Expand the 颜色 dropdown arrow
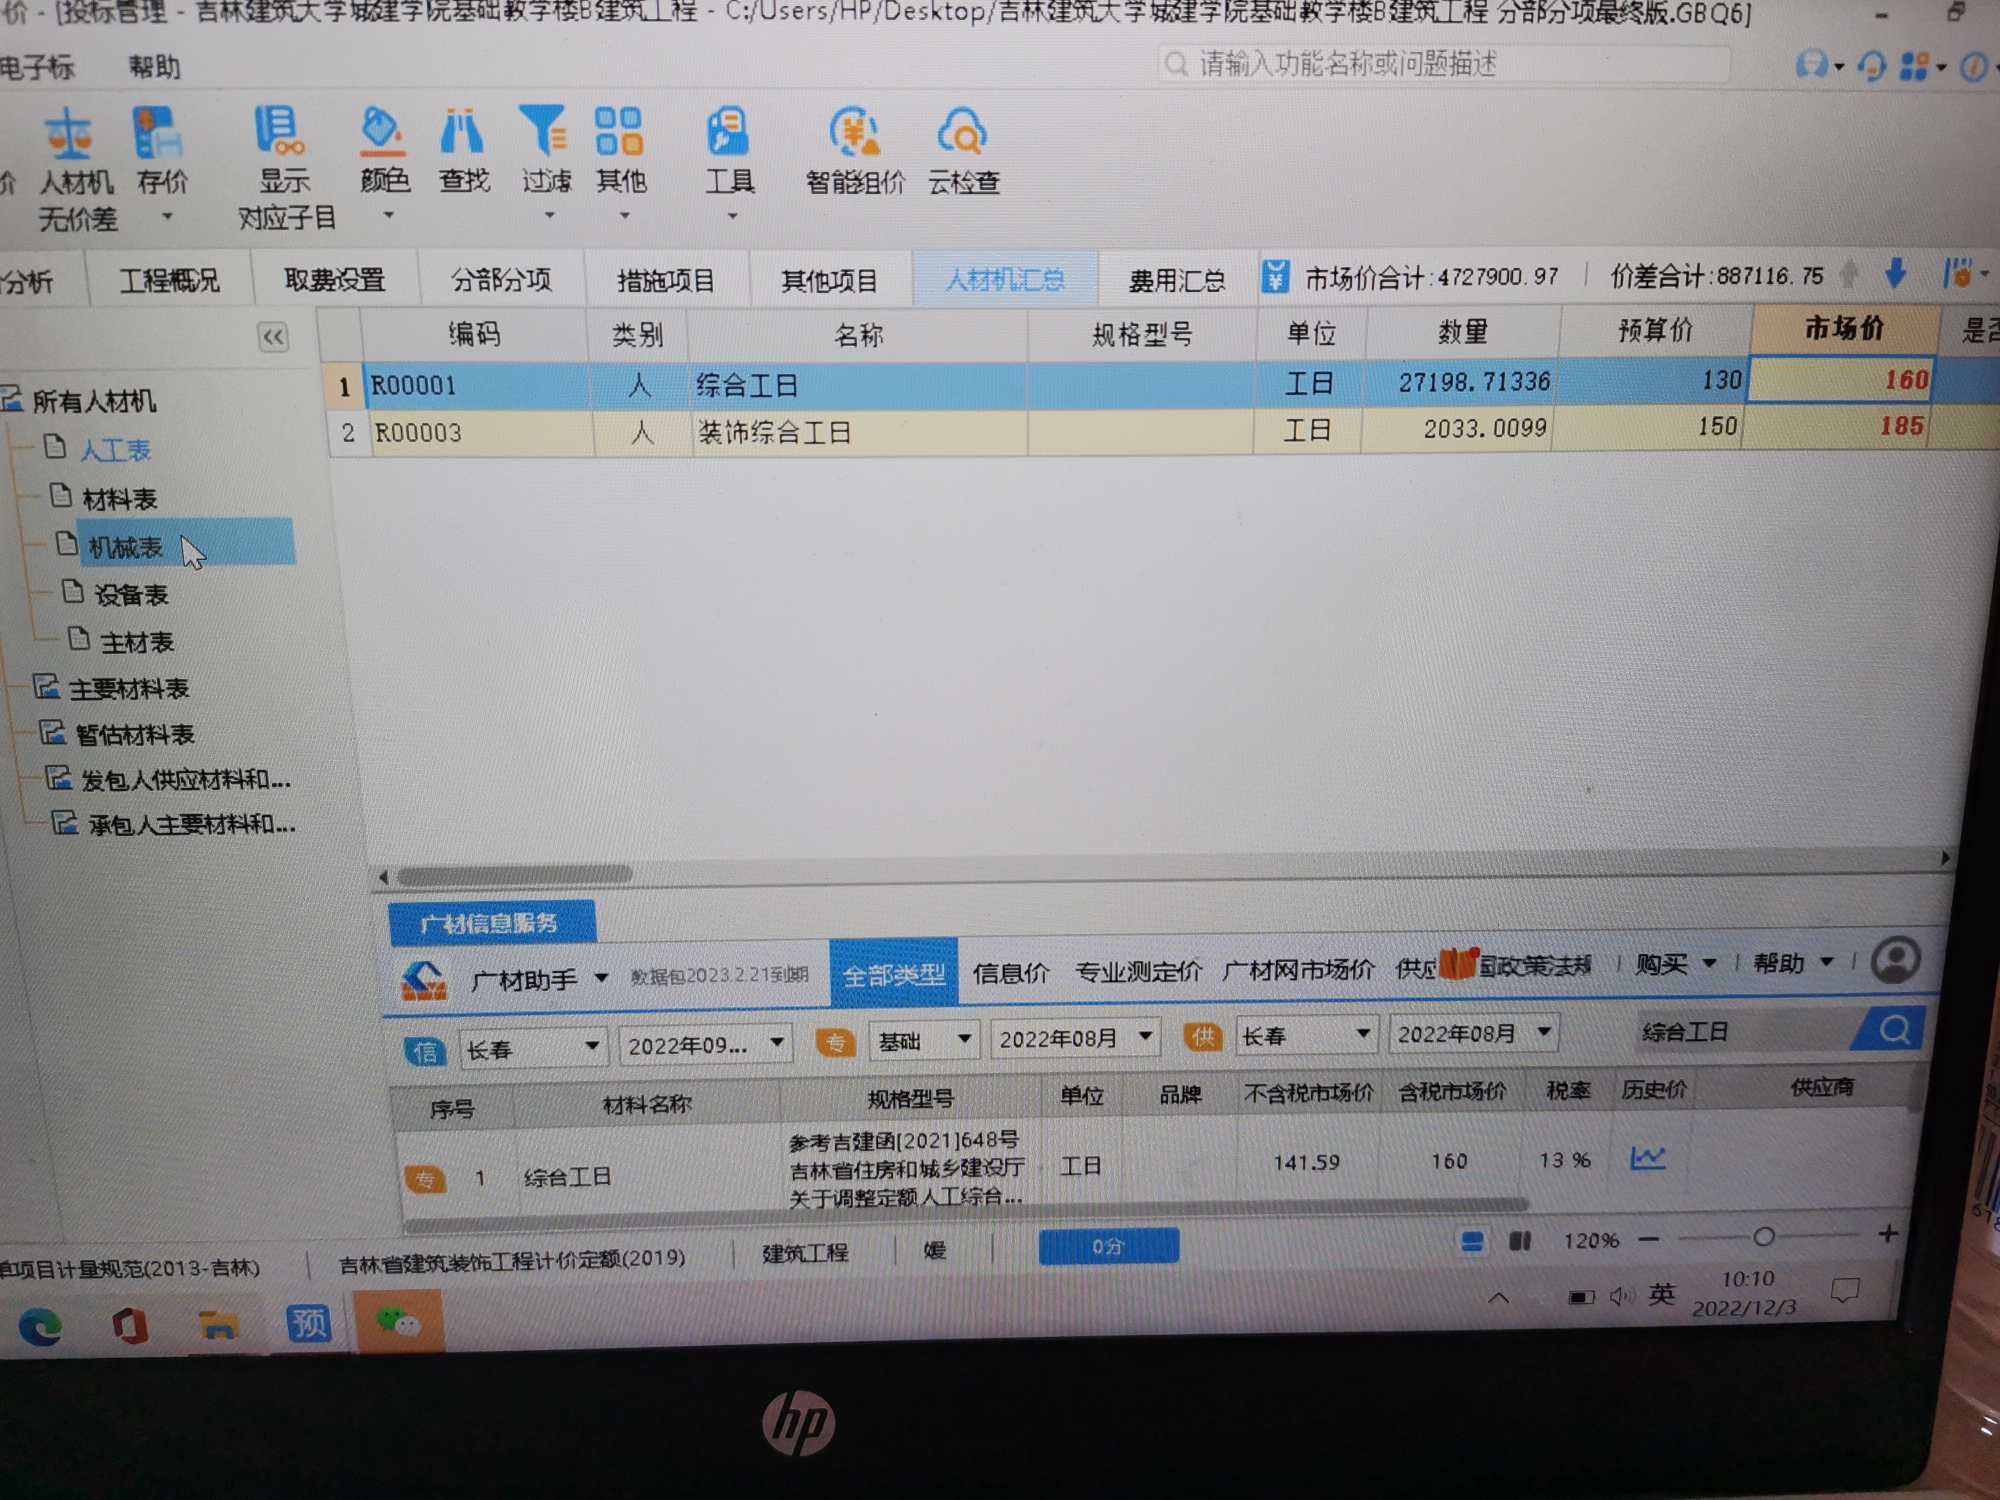 389,215
